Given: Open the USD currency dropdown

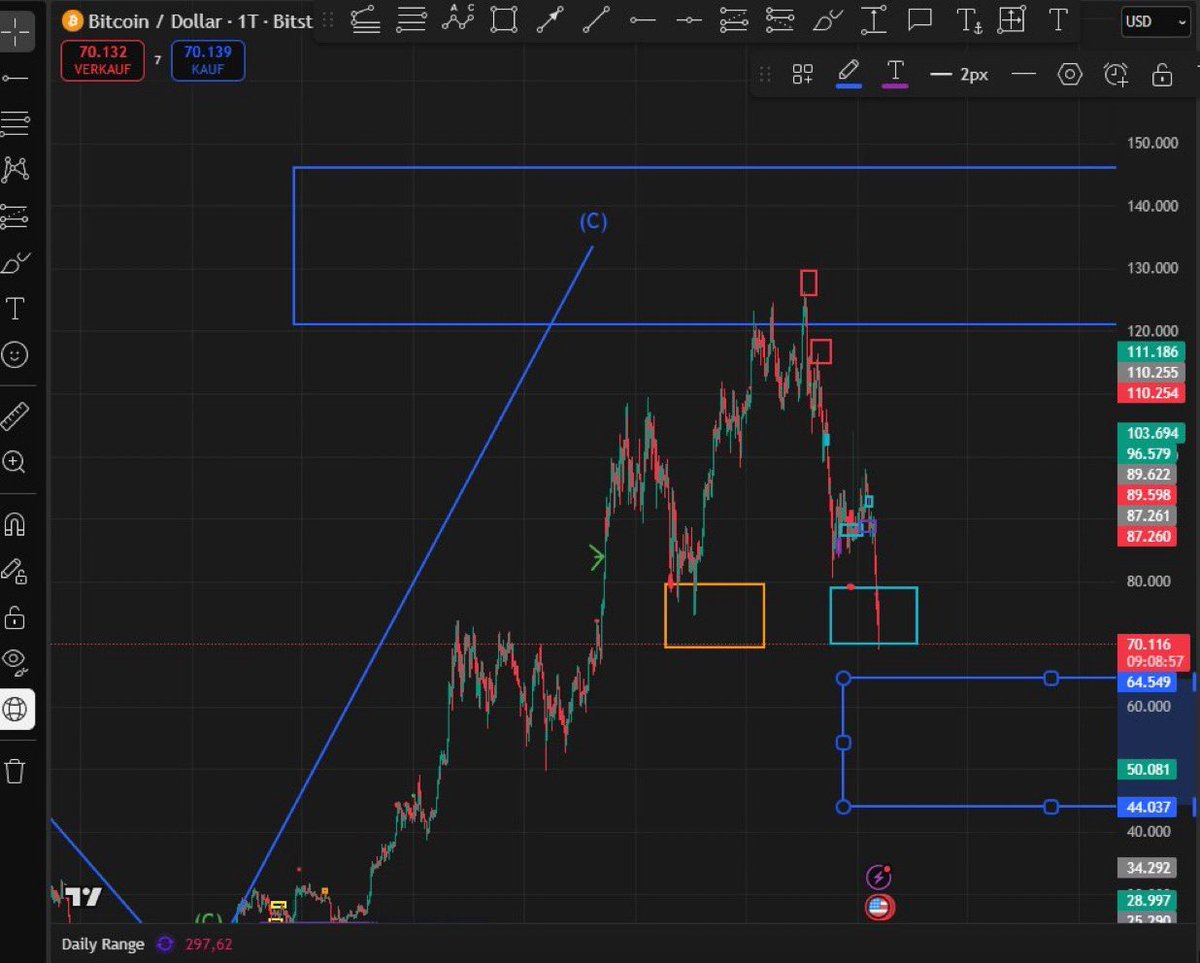Looking at the screenshot, I should pyautogui.click(x=1154, y=22).
